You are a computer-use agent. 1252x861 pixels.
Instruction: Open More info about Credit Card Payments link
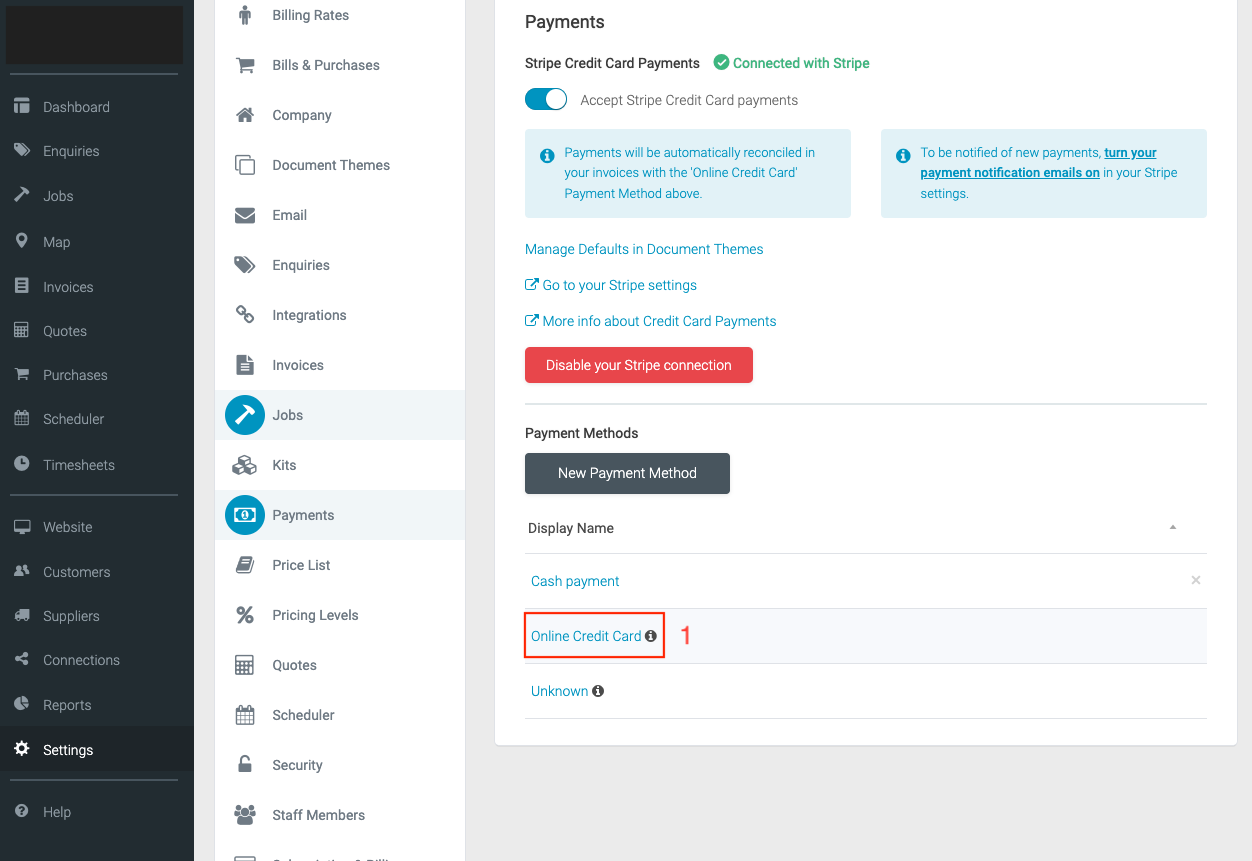coord(651,321)
